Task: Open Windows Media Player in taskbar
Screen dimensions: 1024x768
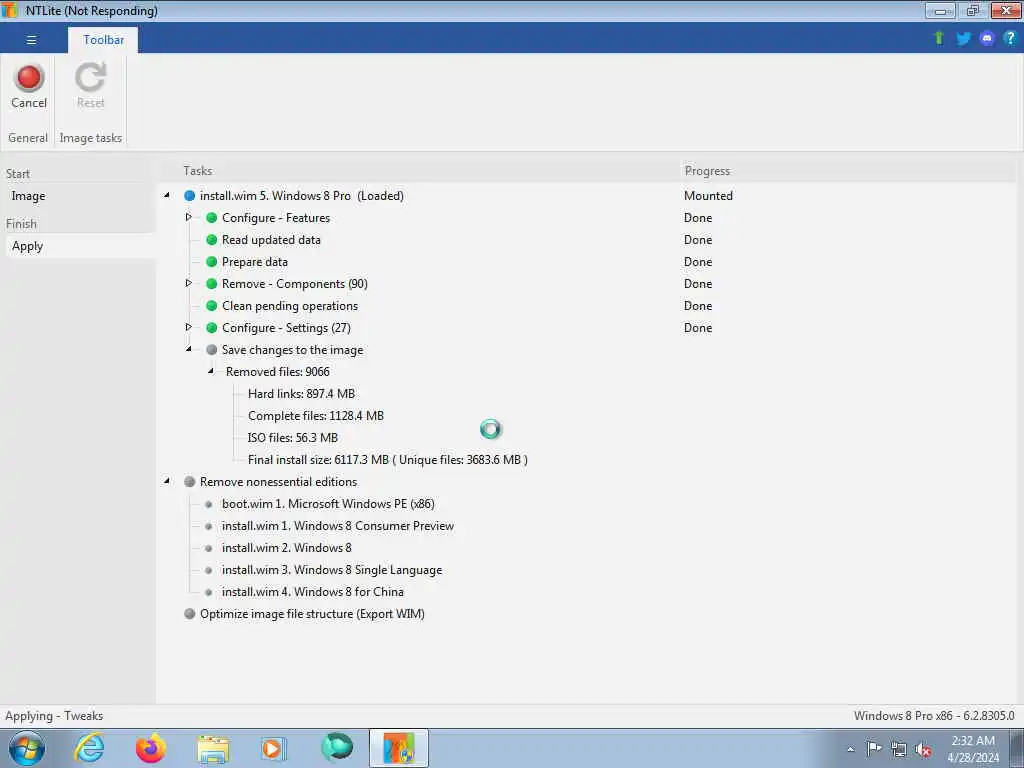Action: 274,748
